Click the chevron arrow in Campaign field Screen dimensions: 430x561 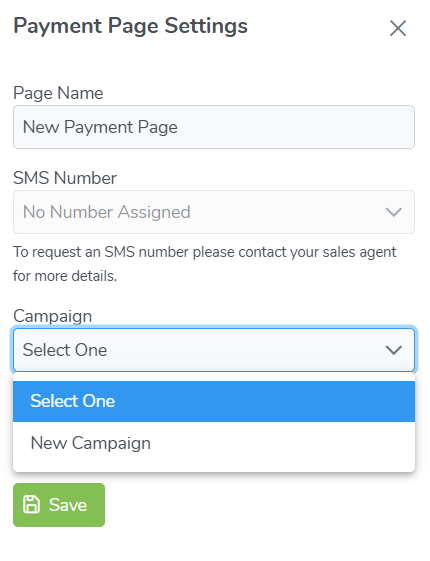pos(394,350)
